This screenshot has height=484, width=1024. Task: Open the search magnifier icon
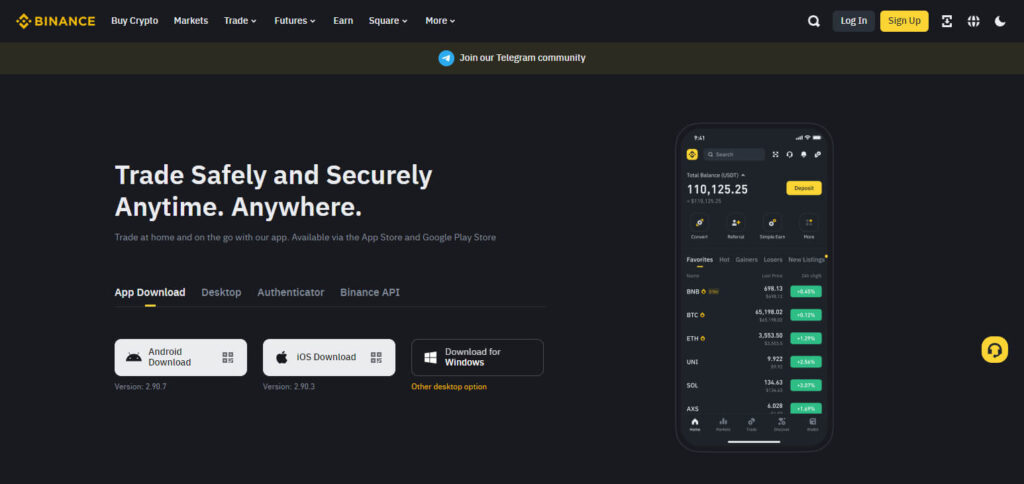[x=814, y=21]
